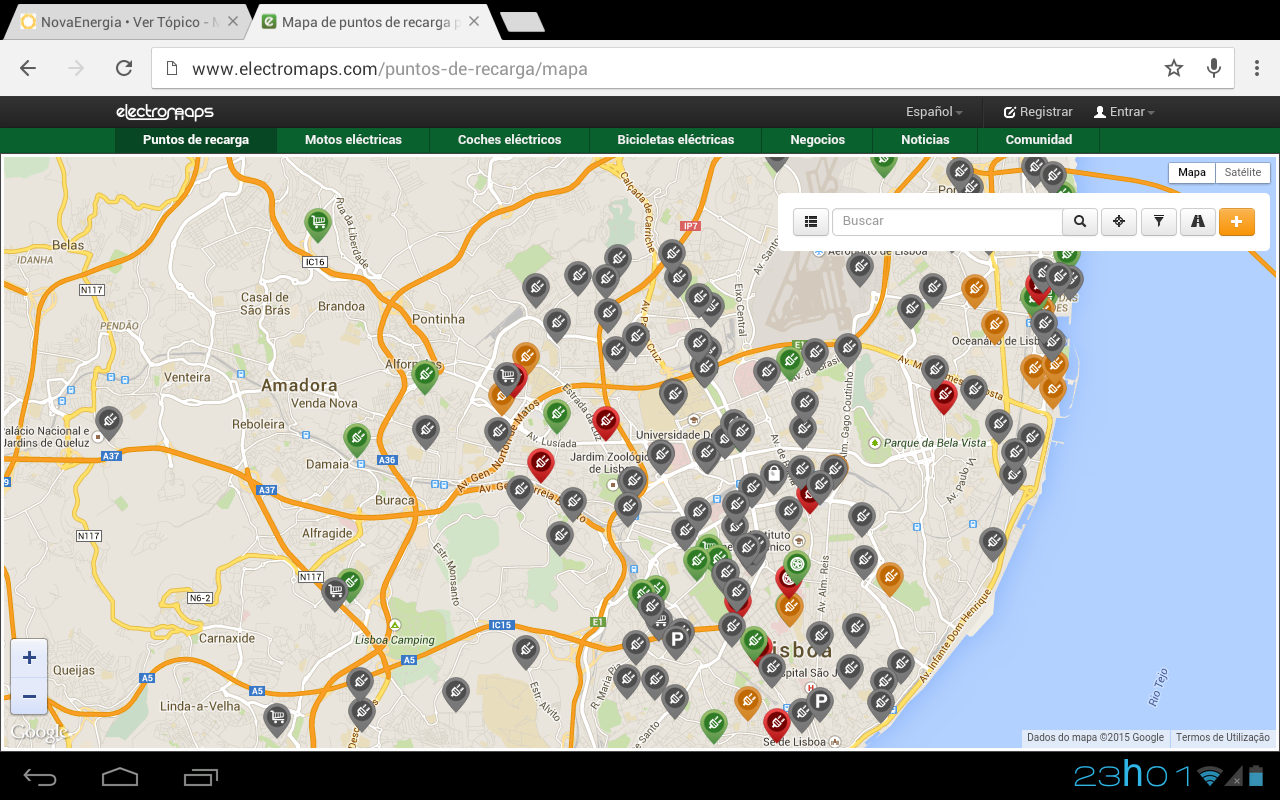Select the Mapa de puntos de recarga tab
Screen dimensions: 1280x800
(x=370, y=22)
